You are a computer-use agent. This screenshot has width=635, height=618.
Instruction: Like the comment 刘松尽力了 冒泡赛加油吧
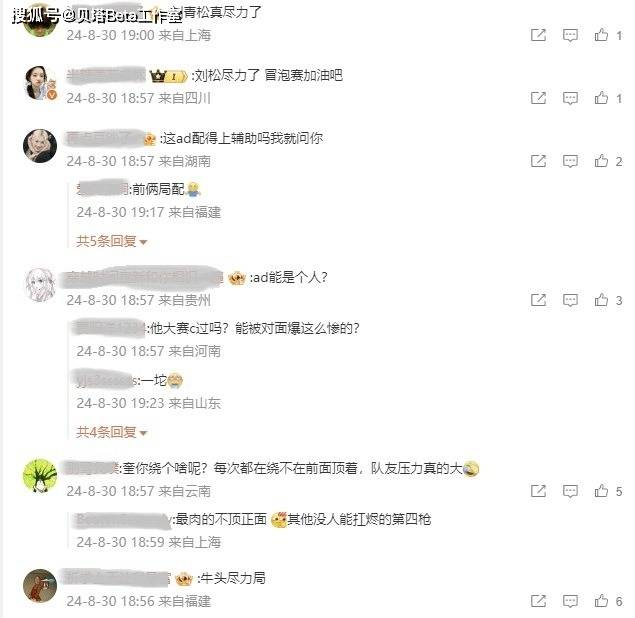point(601,98)
